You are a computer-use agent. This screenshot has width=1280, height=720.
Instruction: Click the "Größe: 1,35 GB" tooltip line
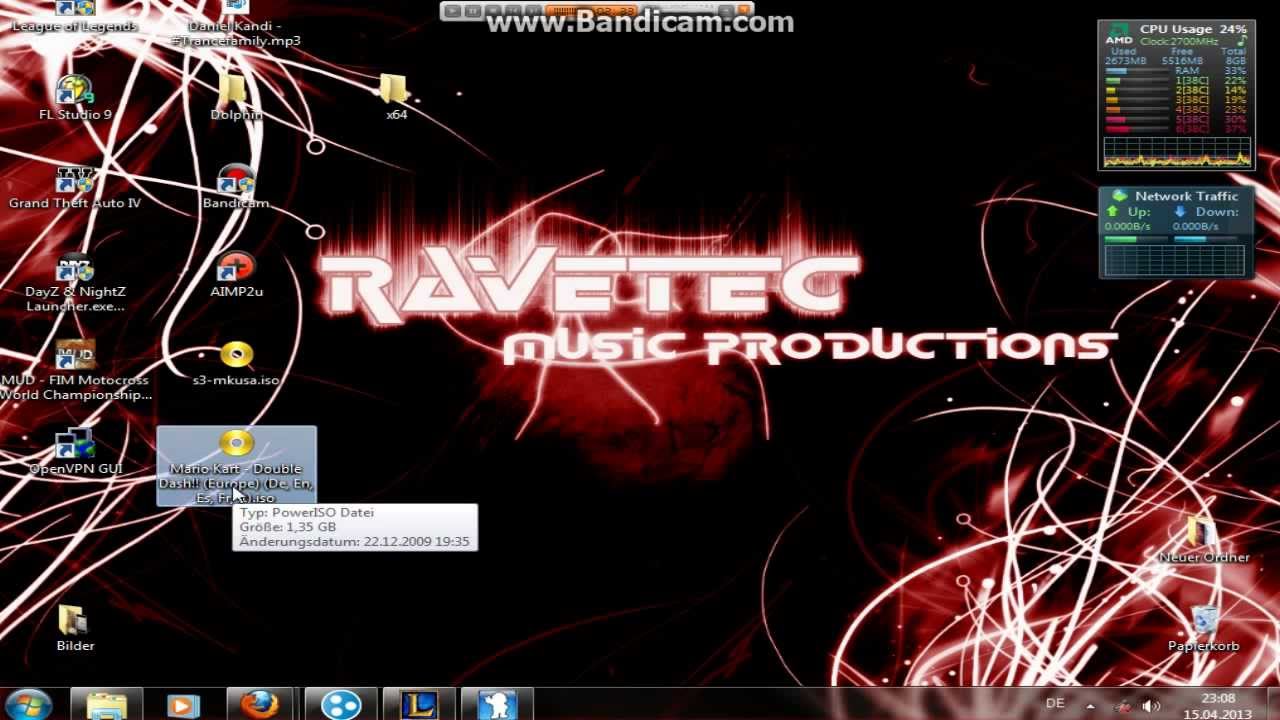(x=288, y=527)
